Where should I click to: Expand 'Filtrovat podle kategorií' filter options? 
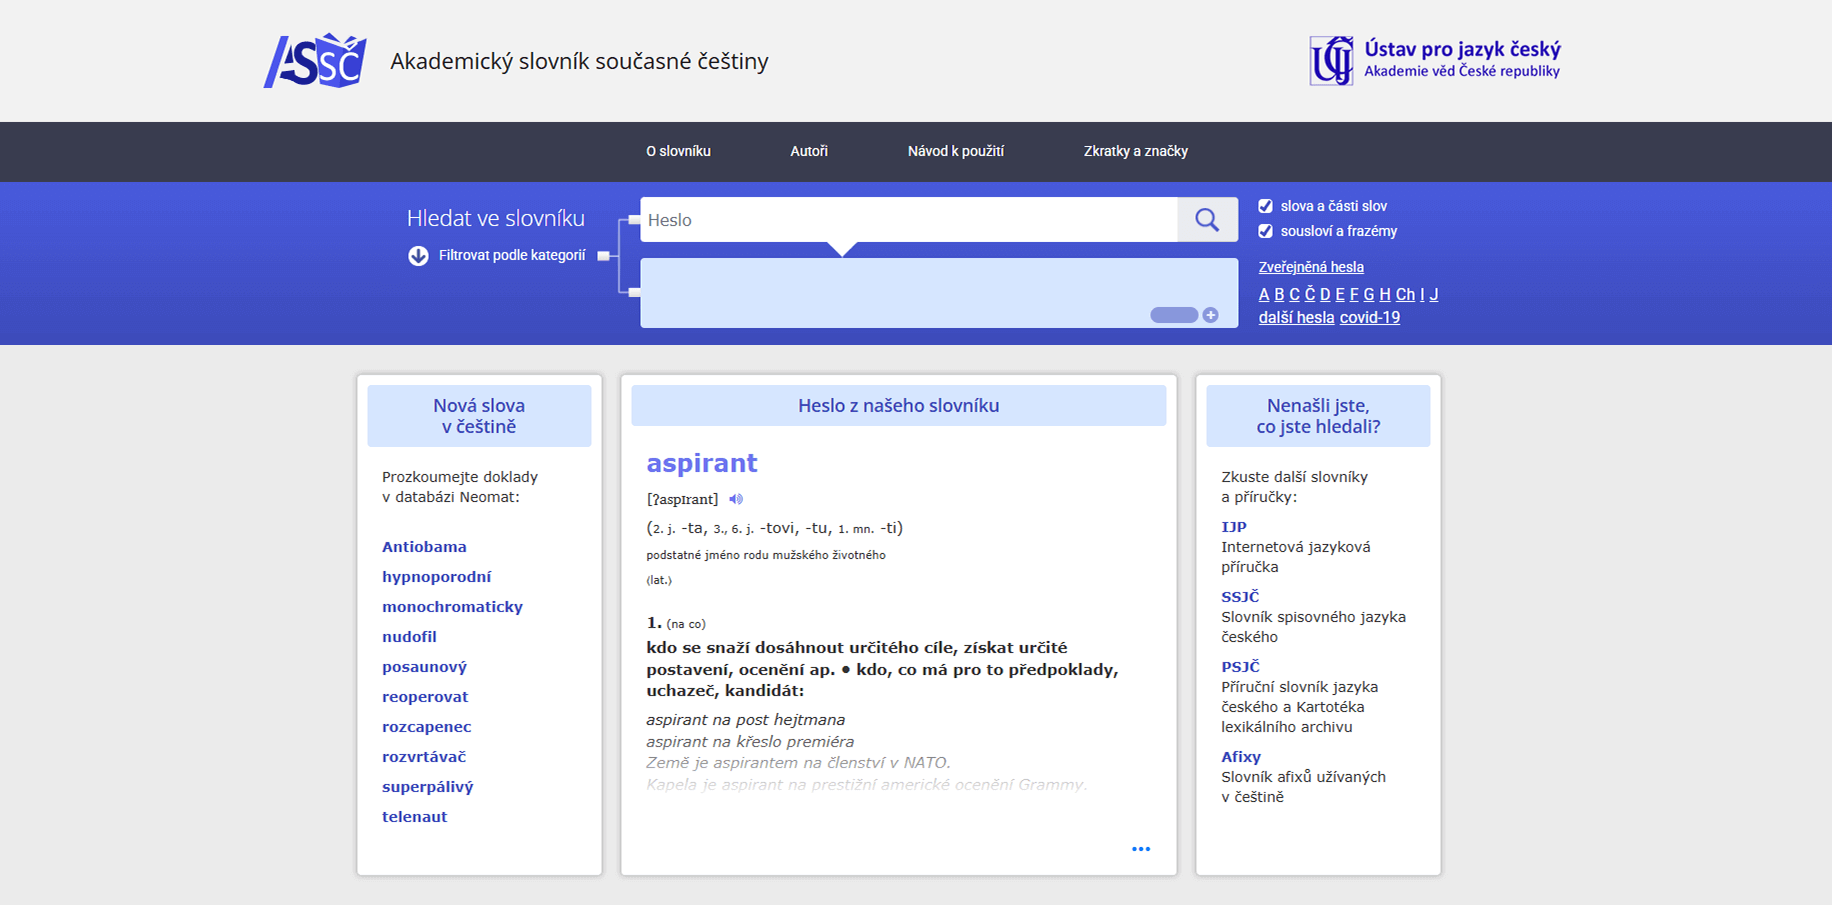(511, 256)
